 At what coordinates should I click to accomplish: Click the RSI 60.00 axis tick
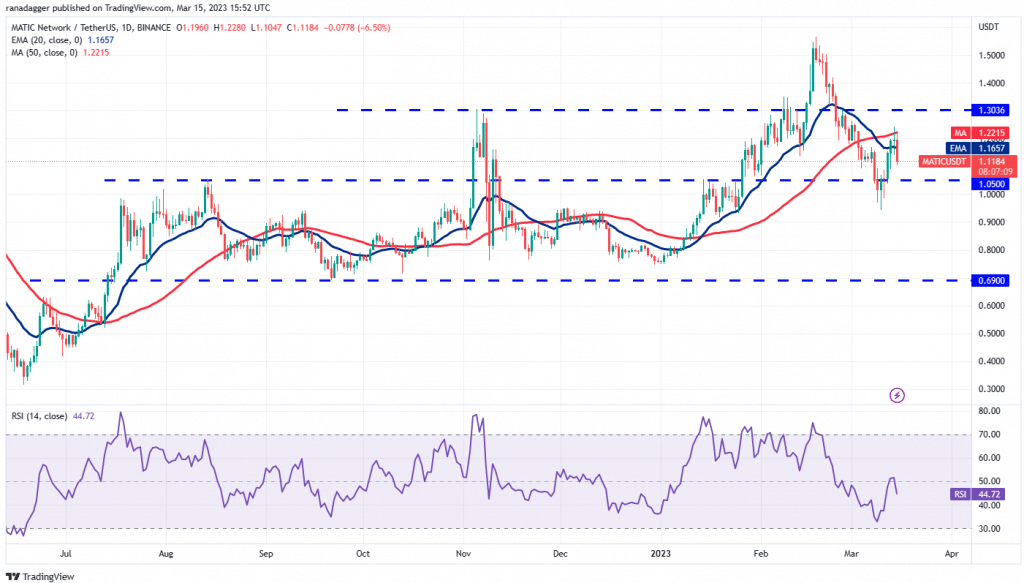[x=989, y=458]
